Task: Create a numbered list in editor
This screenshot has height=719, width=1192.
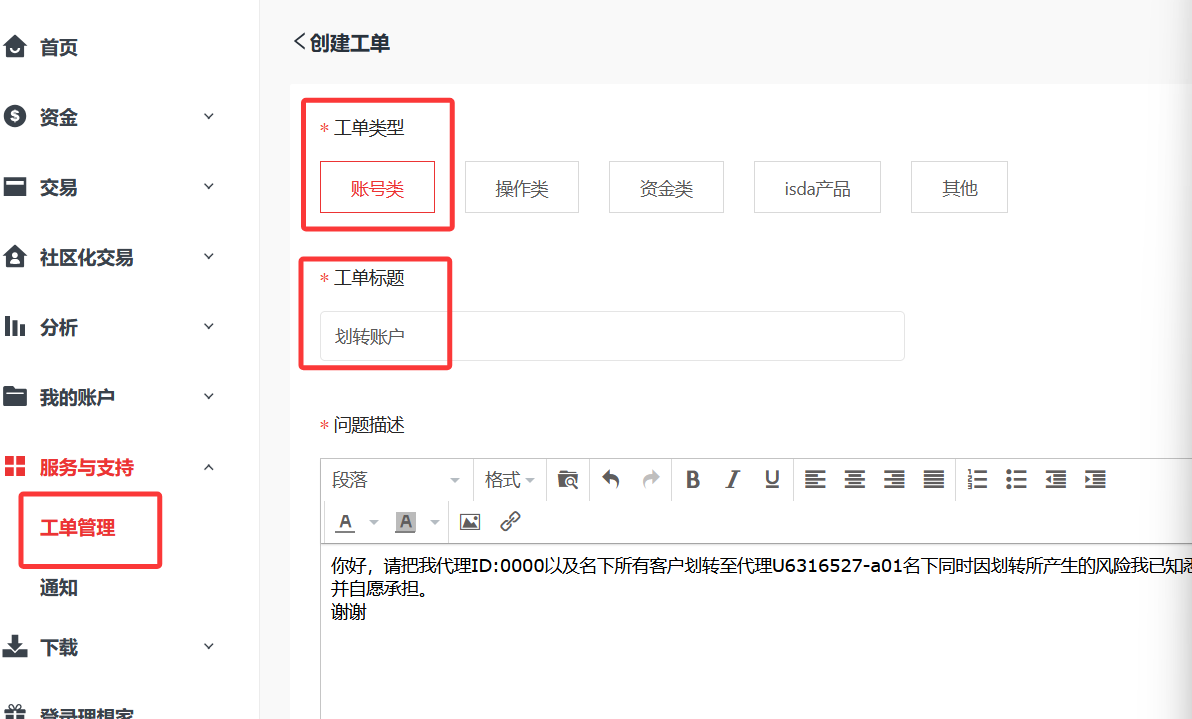Action: pos(977,480)
